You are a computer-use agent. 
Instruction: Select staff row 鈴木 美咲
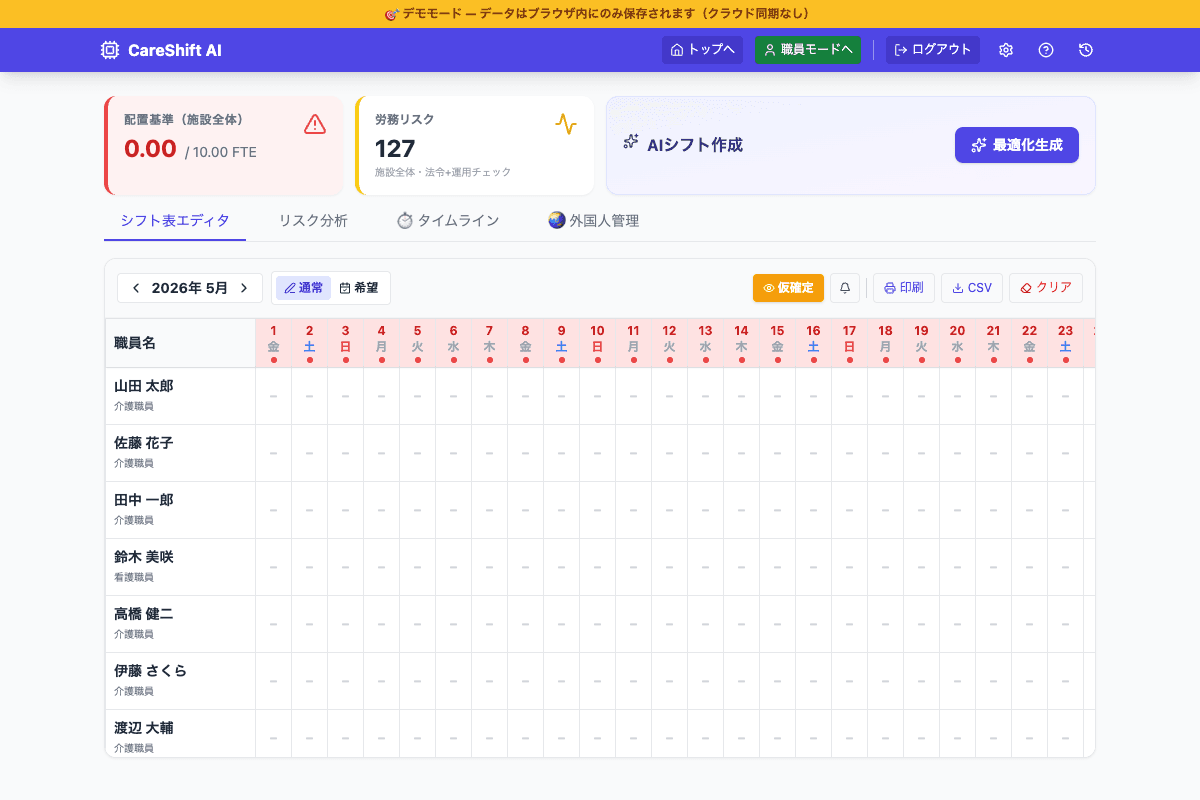click(180, 567)
